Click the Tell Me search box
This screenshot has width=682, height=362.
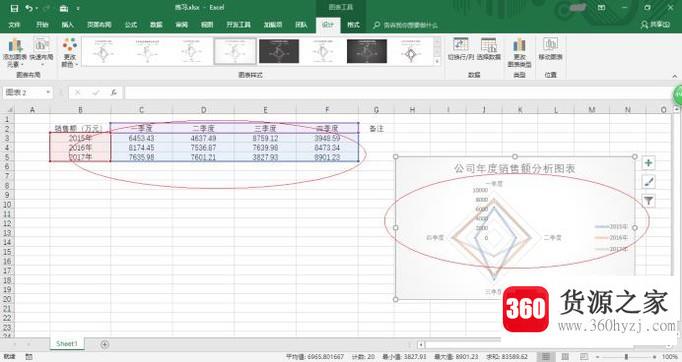(x=405, y=25)
